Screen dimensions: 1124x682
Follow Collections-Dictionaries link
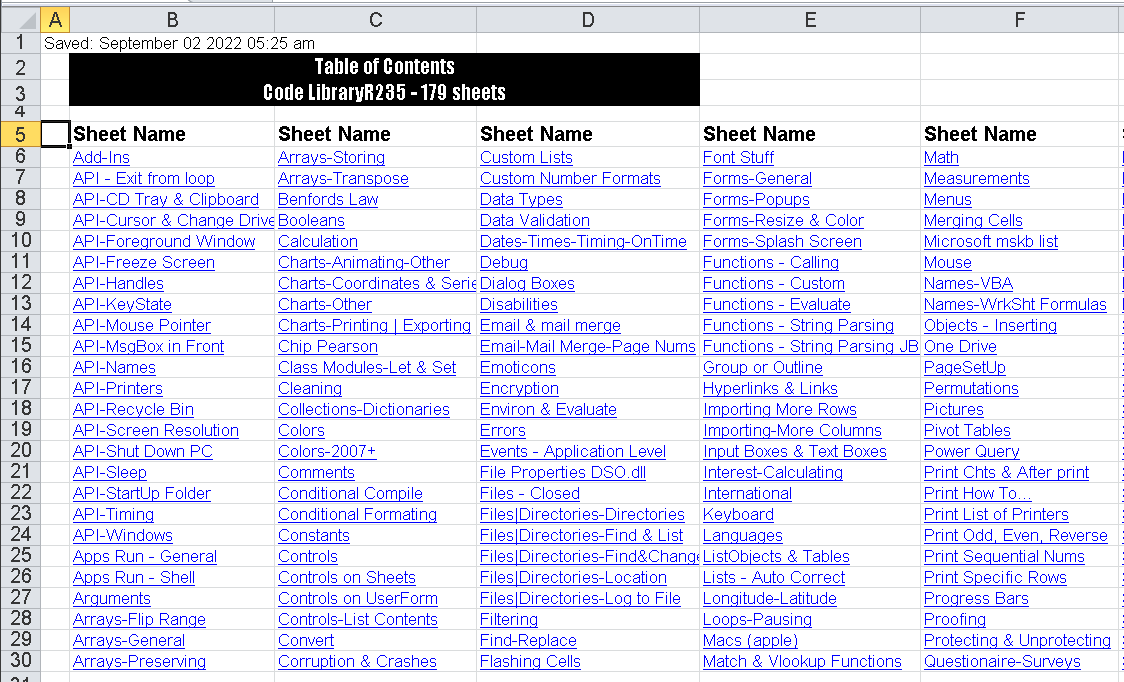[x=363, y=409]
